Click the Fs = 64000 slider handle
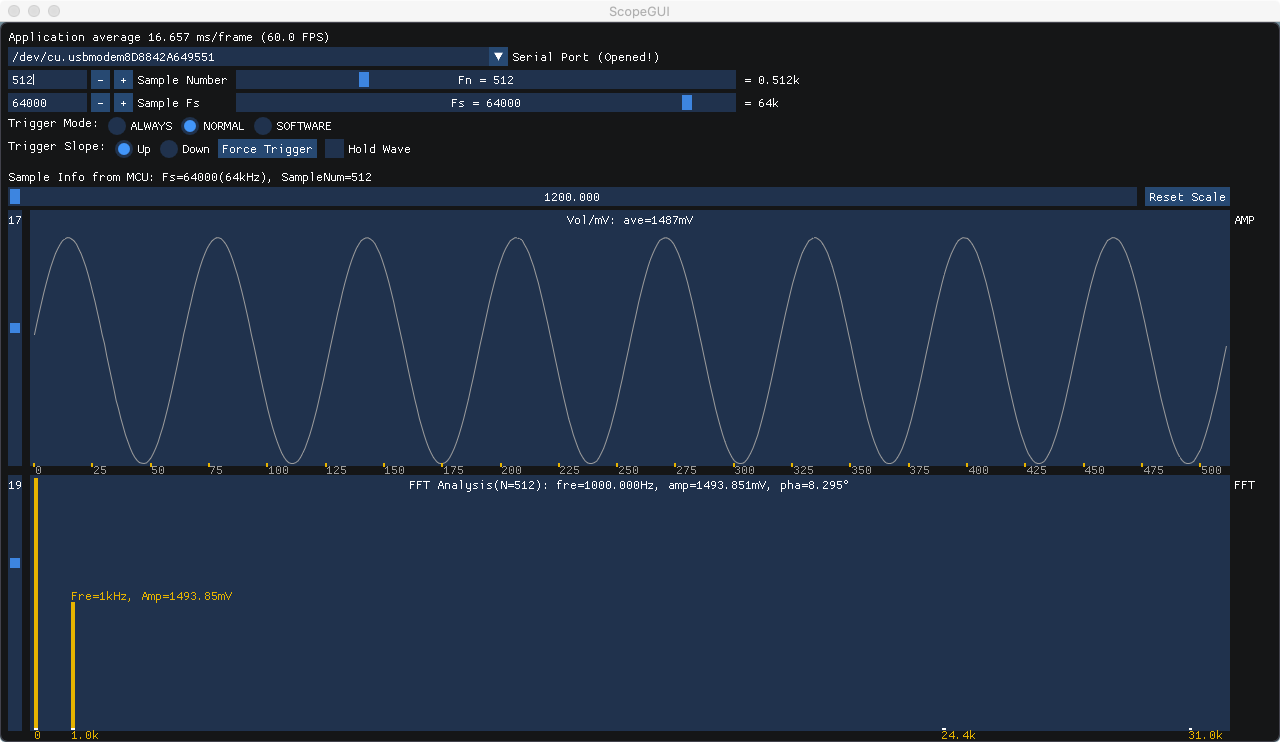This screenshot has height=742, width=1280. [x=687, y=103]
